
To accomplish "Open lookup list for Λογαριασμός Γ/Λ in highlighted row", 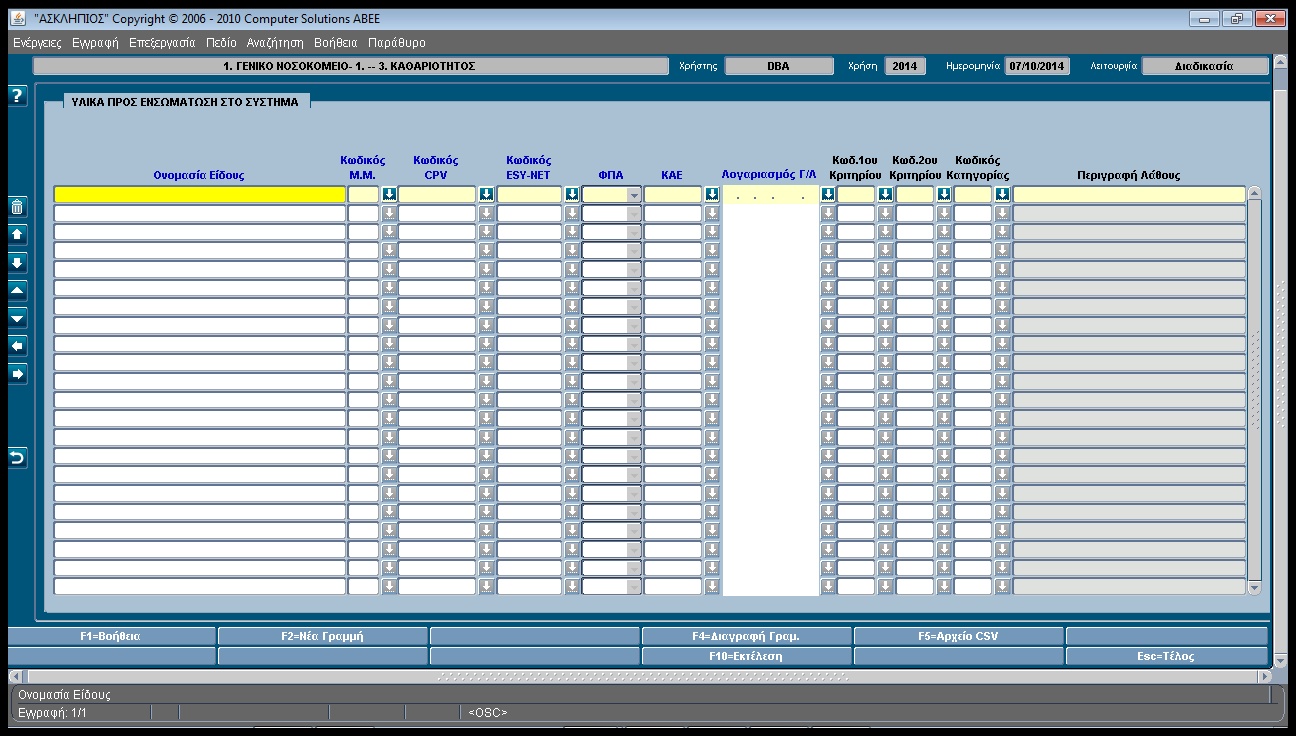I will (x=828, y=195).
